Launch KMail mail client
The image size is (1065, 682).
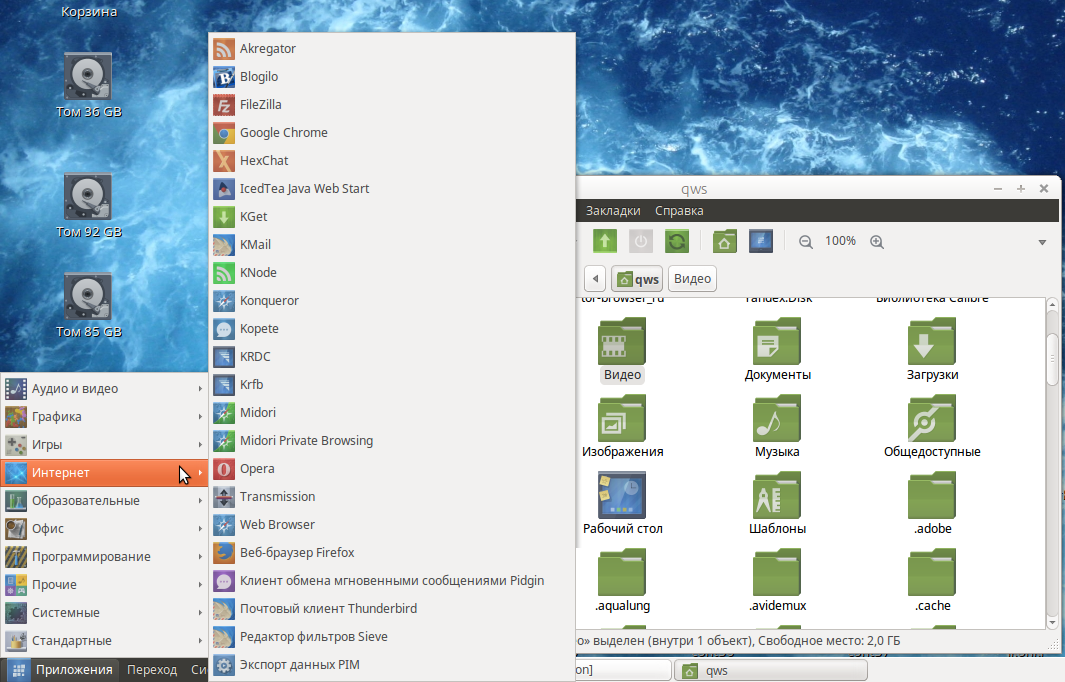392,245
